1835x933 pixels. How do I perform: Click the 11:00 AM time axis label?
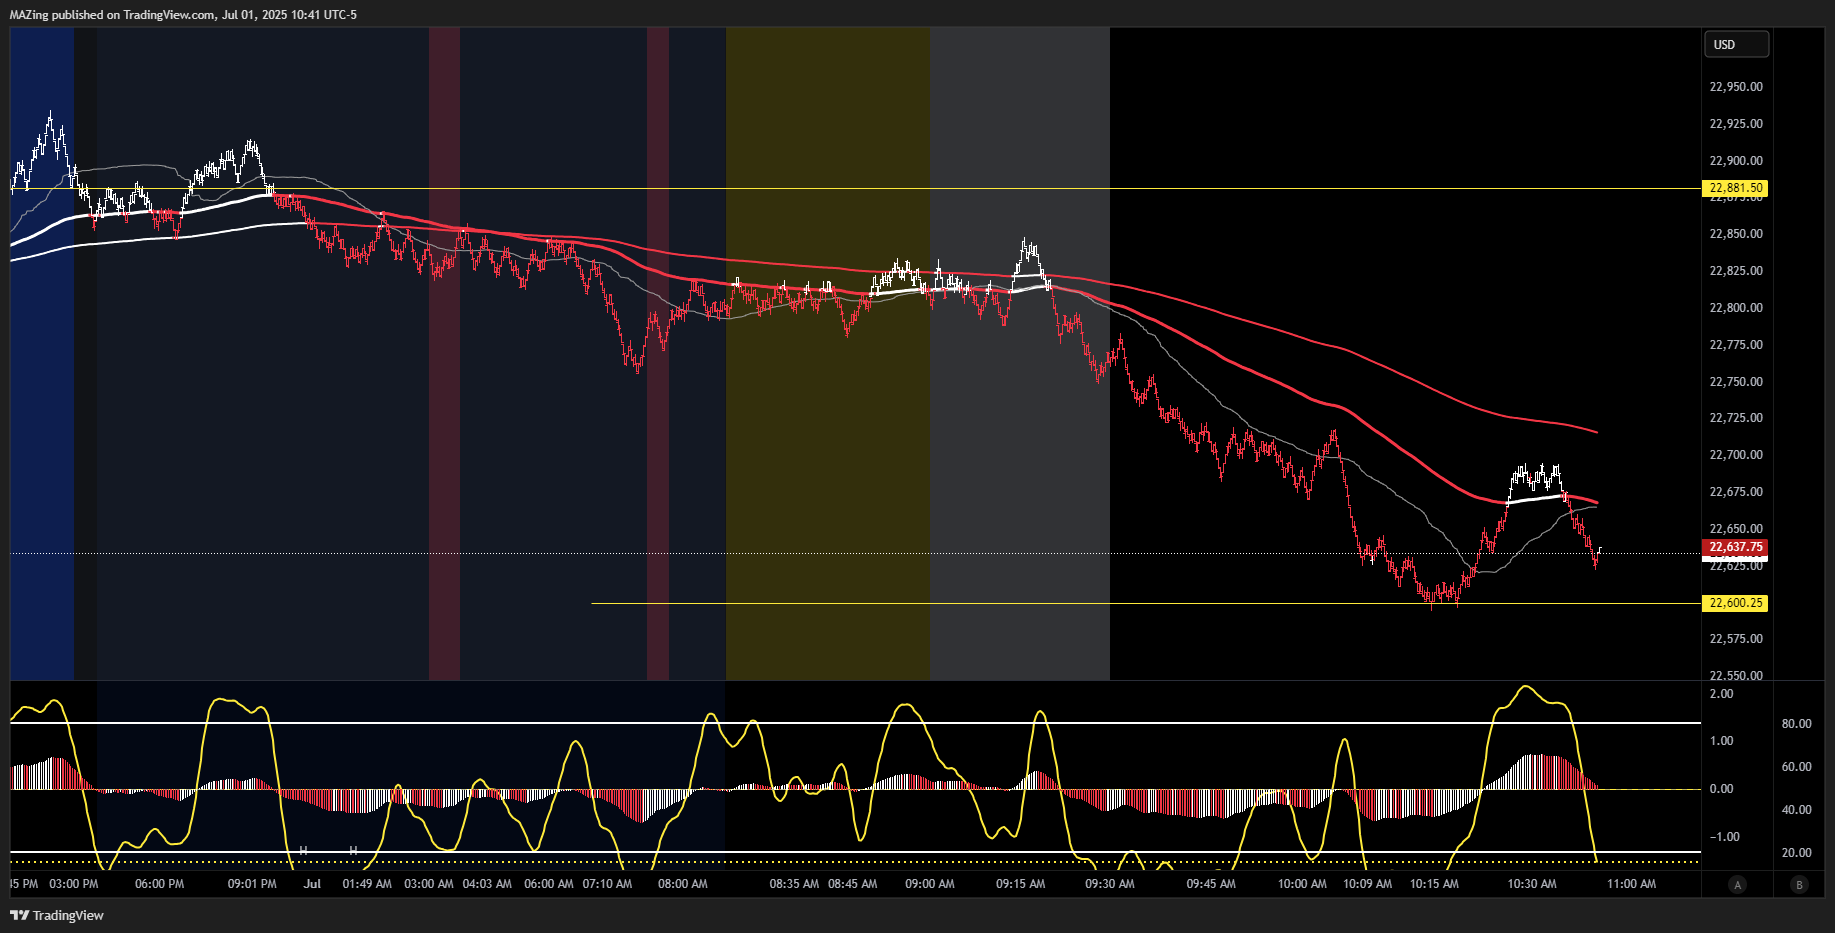click(x=1631, y=884)
